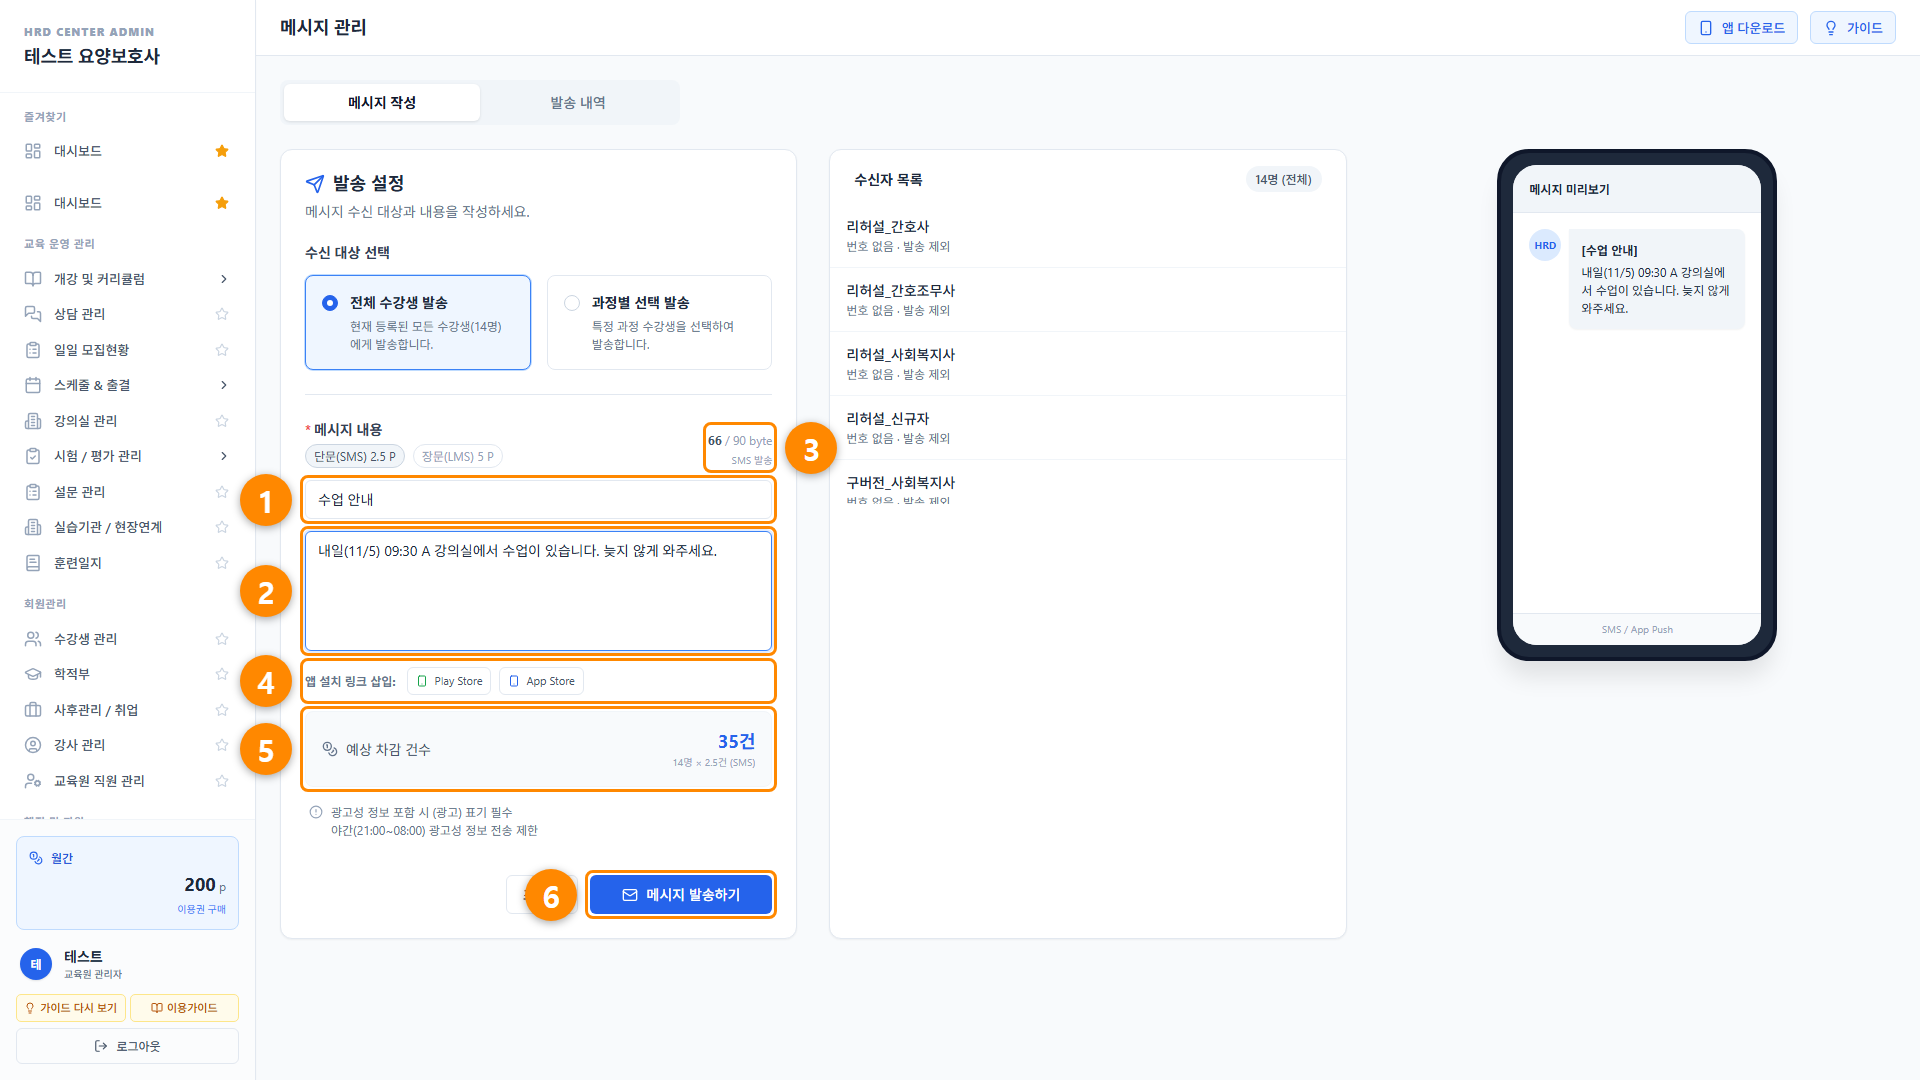Image resolution: width=1920 pixels, height=1080 pixels.
Task: Toggle favorite star for 강의실 관리
Action: tap(222, 421)
